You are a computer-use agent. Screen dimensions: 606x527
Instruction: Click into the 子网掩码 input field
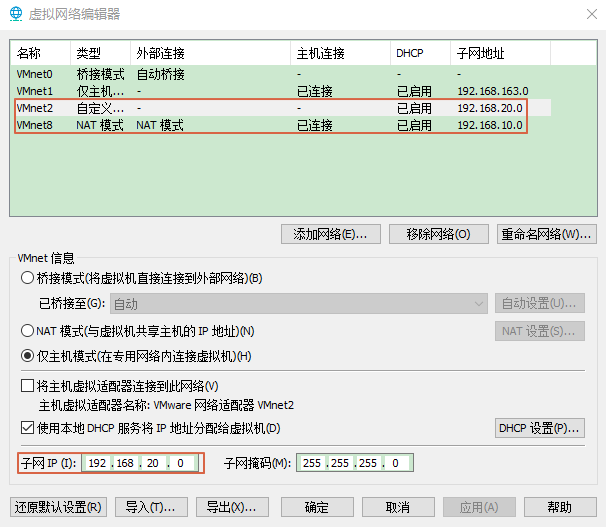click(x=353, y=463)
